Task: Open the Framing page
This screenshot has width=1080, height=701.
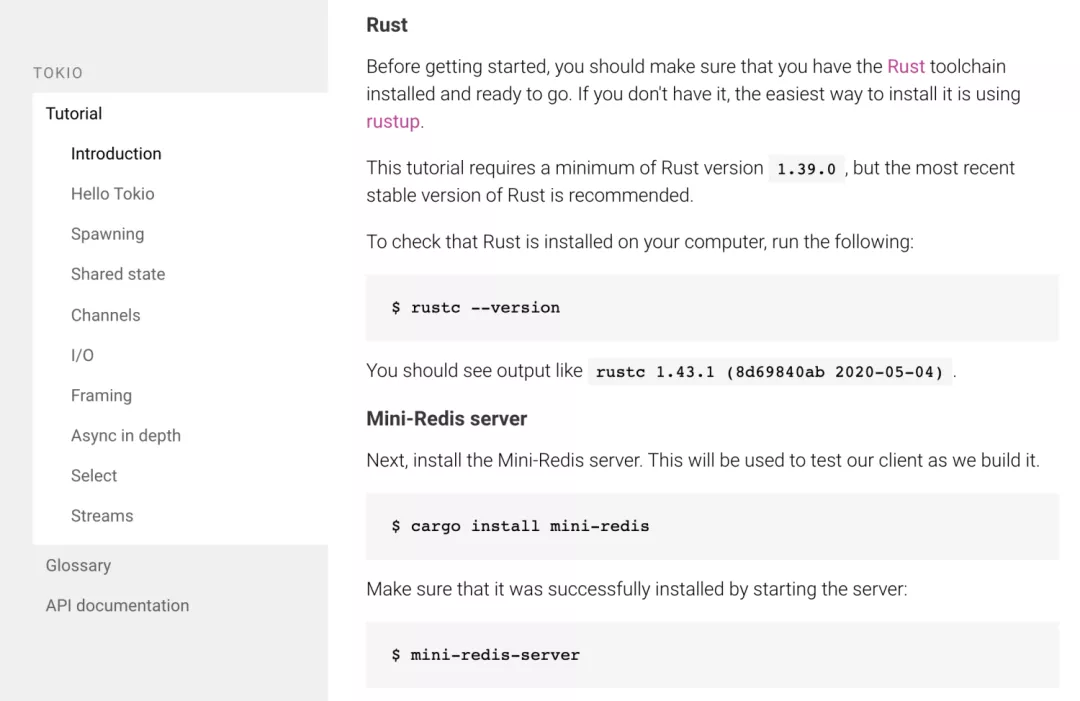Action: click(x=101, y=395)
